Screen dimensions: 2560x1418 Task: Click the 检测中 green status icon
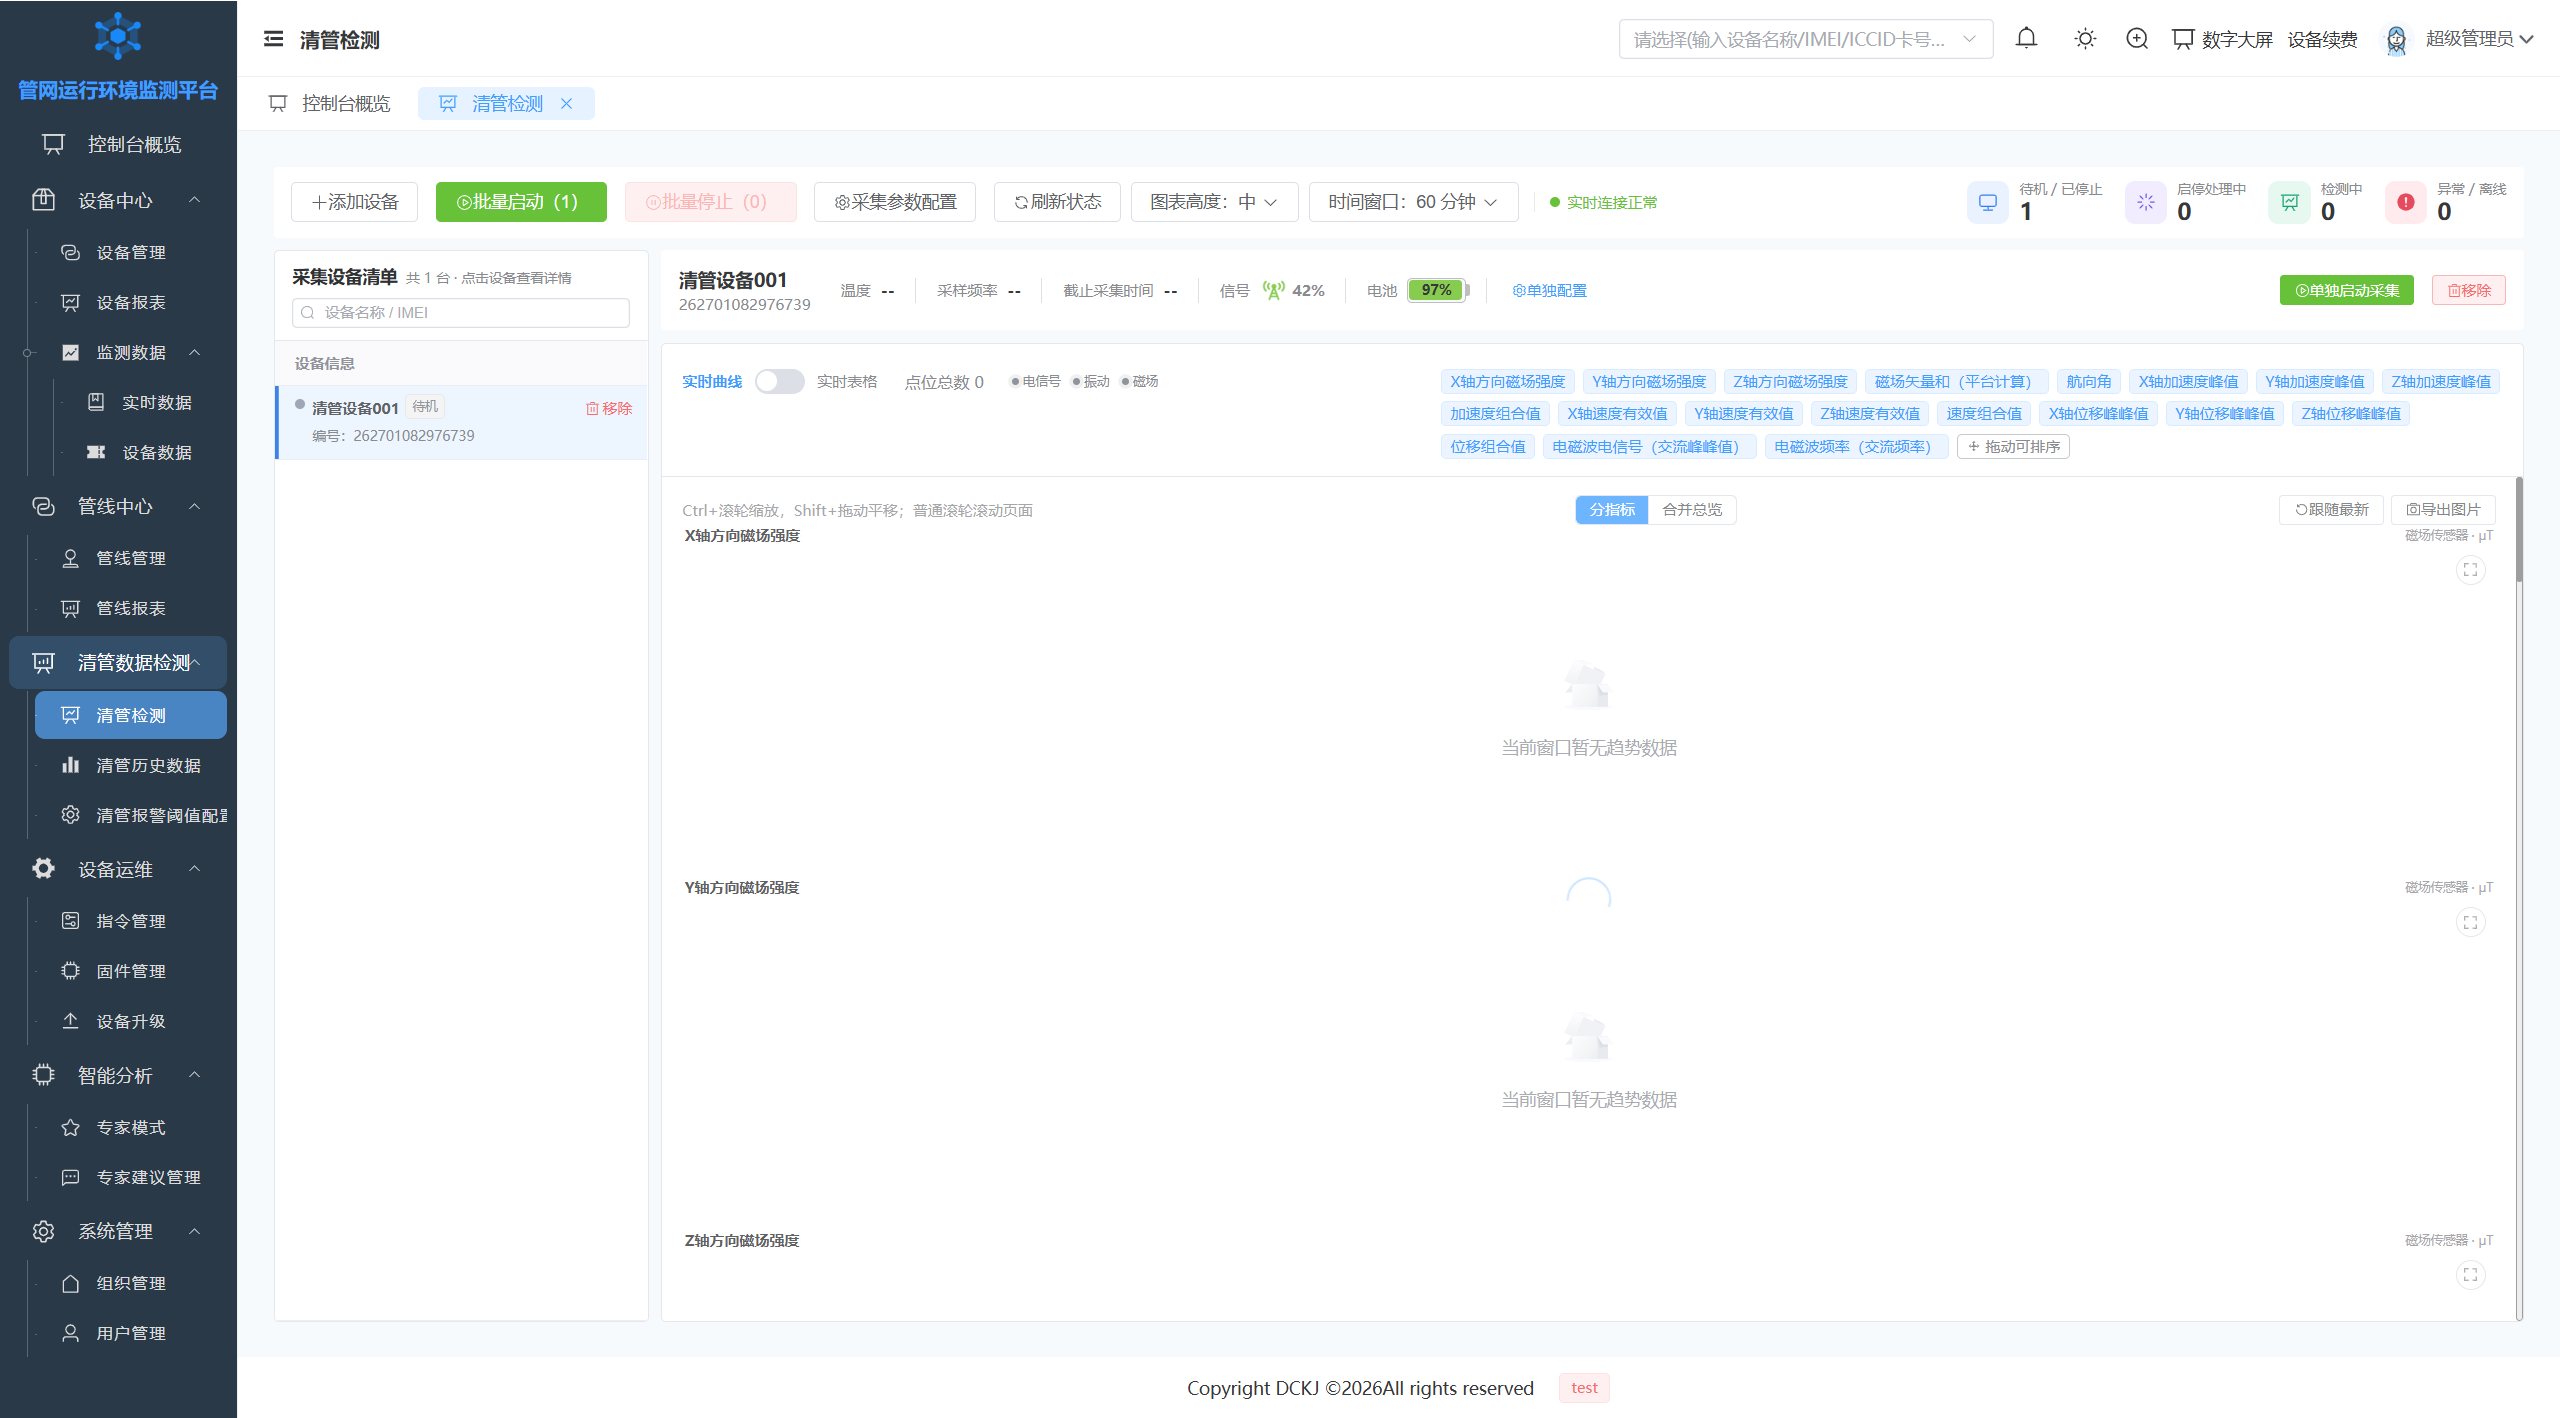2289,202
